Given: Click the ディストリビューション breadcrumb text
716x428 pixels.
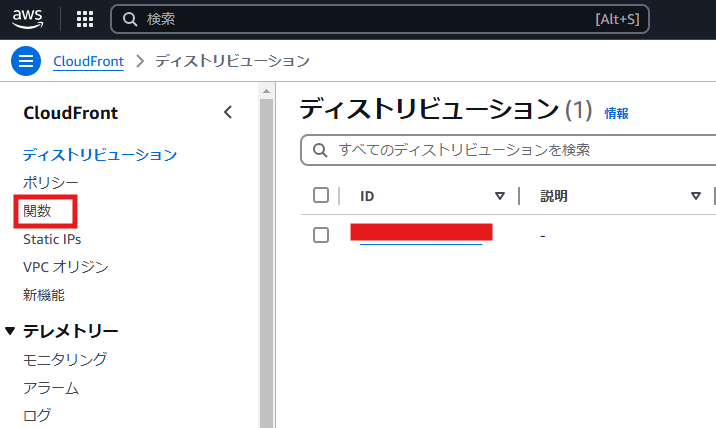Looking at the screenshot, I should (232, 61).
